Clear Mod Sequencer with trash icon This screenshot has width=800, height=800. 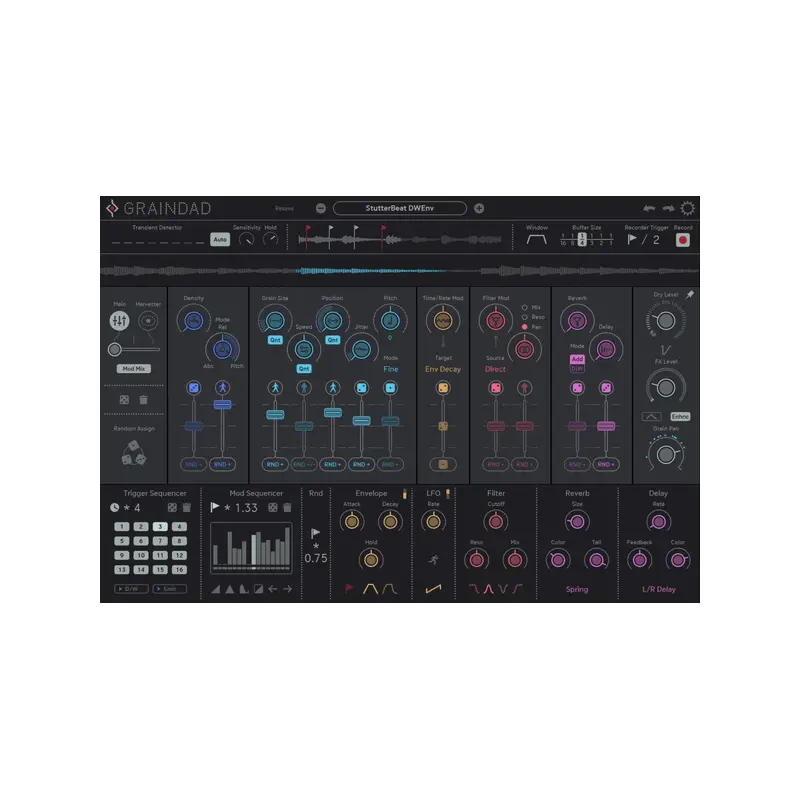point(287,508)
